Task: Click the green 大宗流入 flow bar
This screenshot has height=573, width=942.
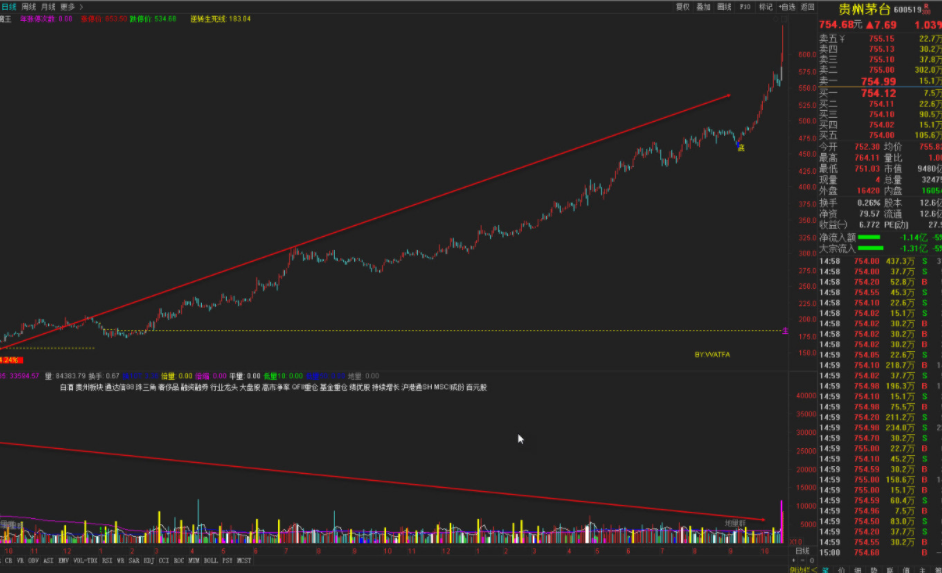Action: tap(871, 248)
